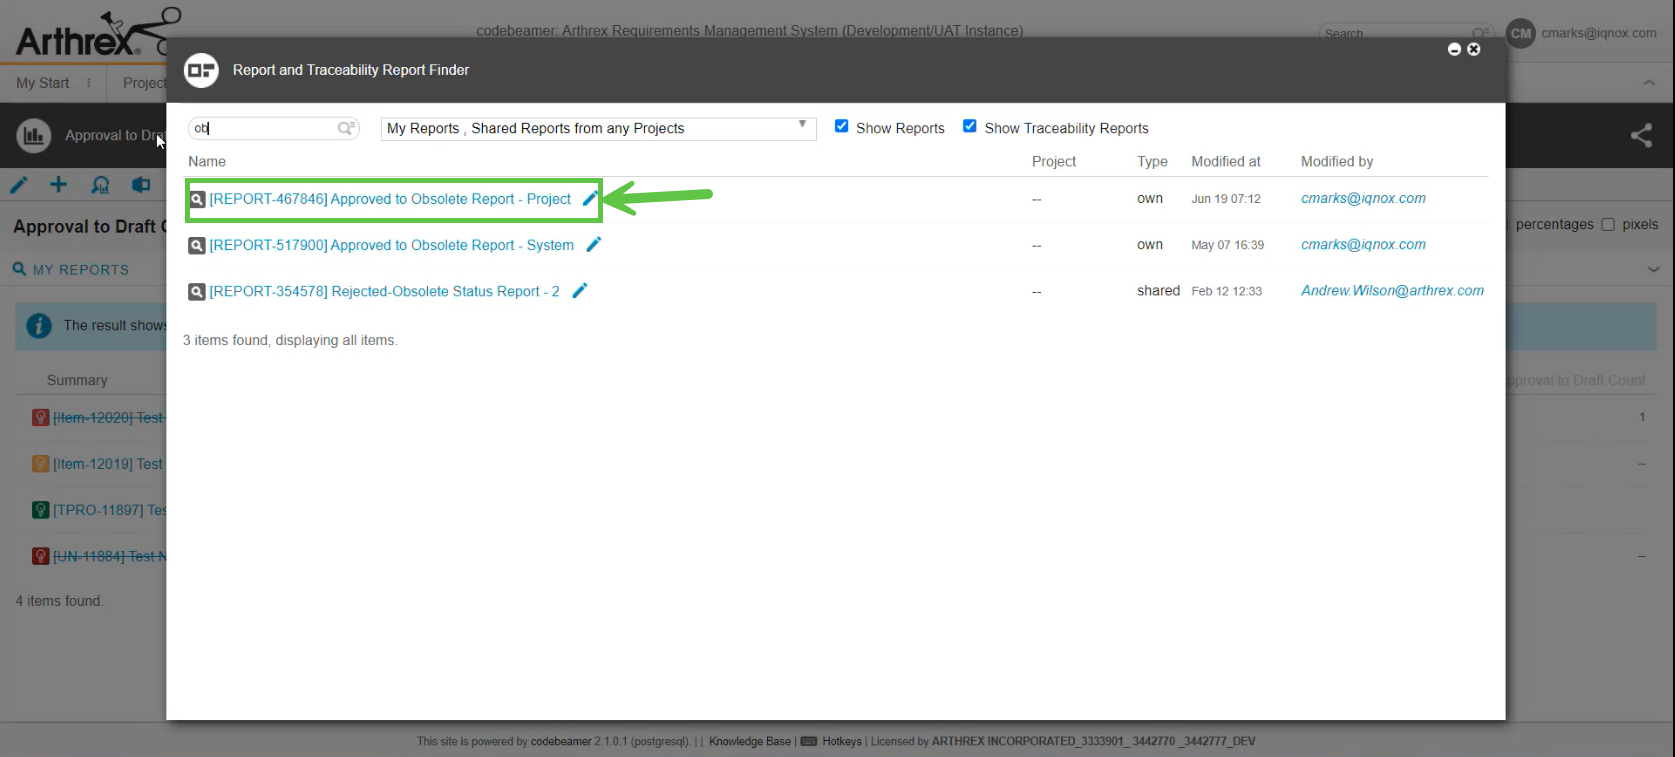
Task: Click edit pencil for Obsolete Report - System
Action: pos(593,244)
